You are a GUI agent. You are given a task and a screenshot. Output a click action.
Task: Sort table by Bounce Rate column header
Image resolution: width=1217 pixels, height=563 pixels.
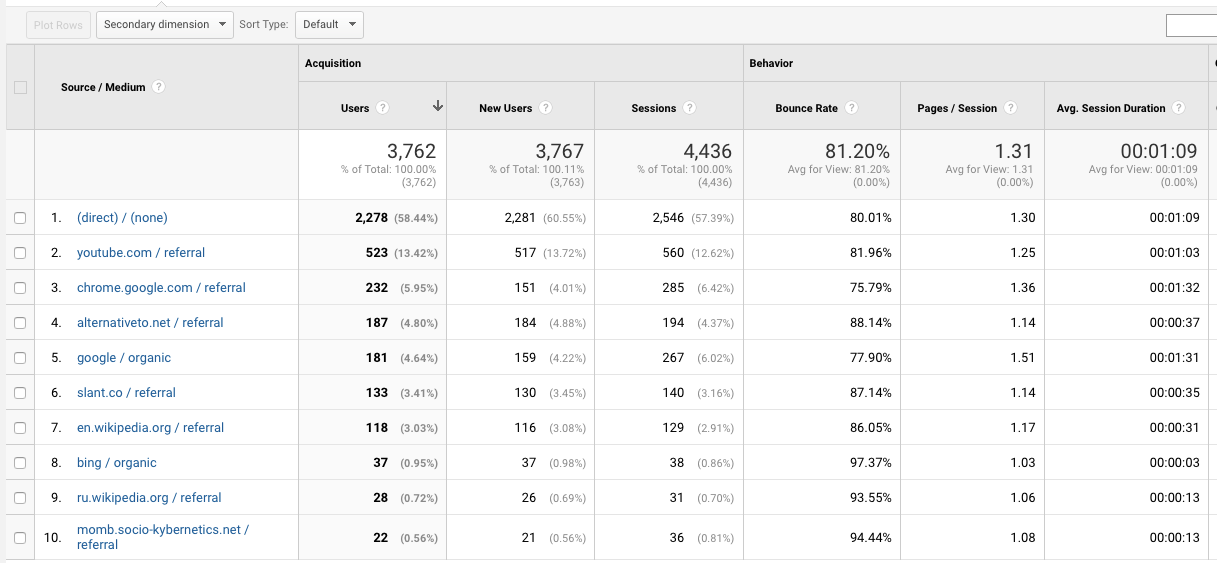[x=806, y=108]
